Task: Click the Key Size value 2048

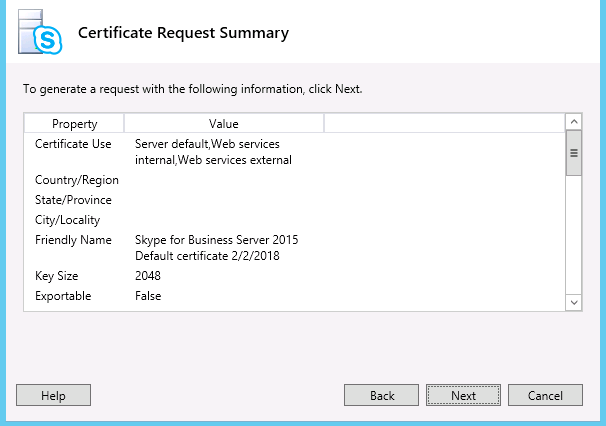Action: point(148,276)
